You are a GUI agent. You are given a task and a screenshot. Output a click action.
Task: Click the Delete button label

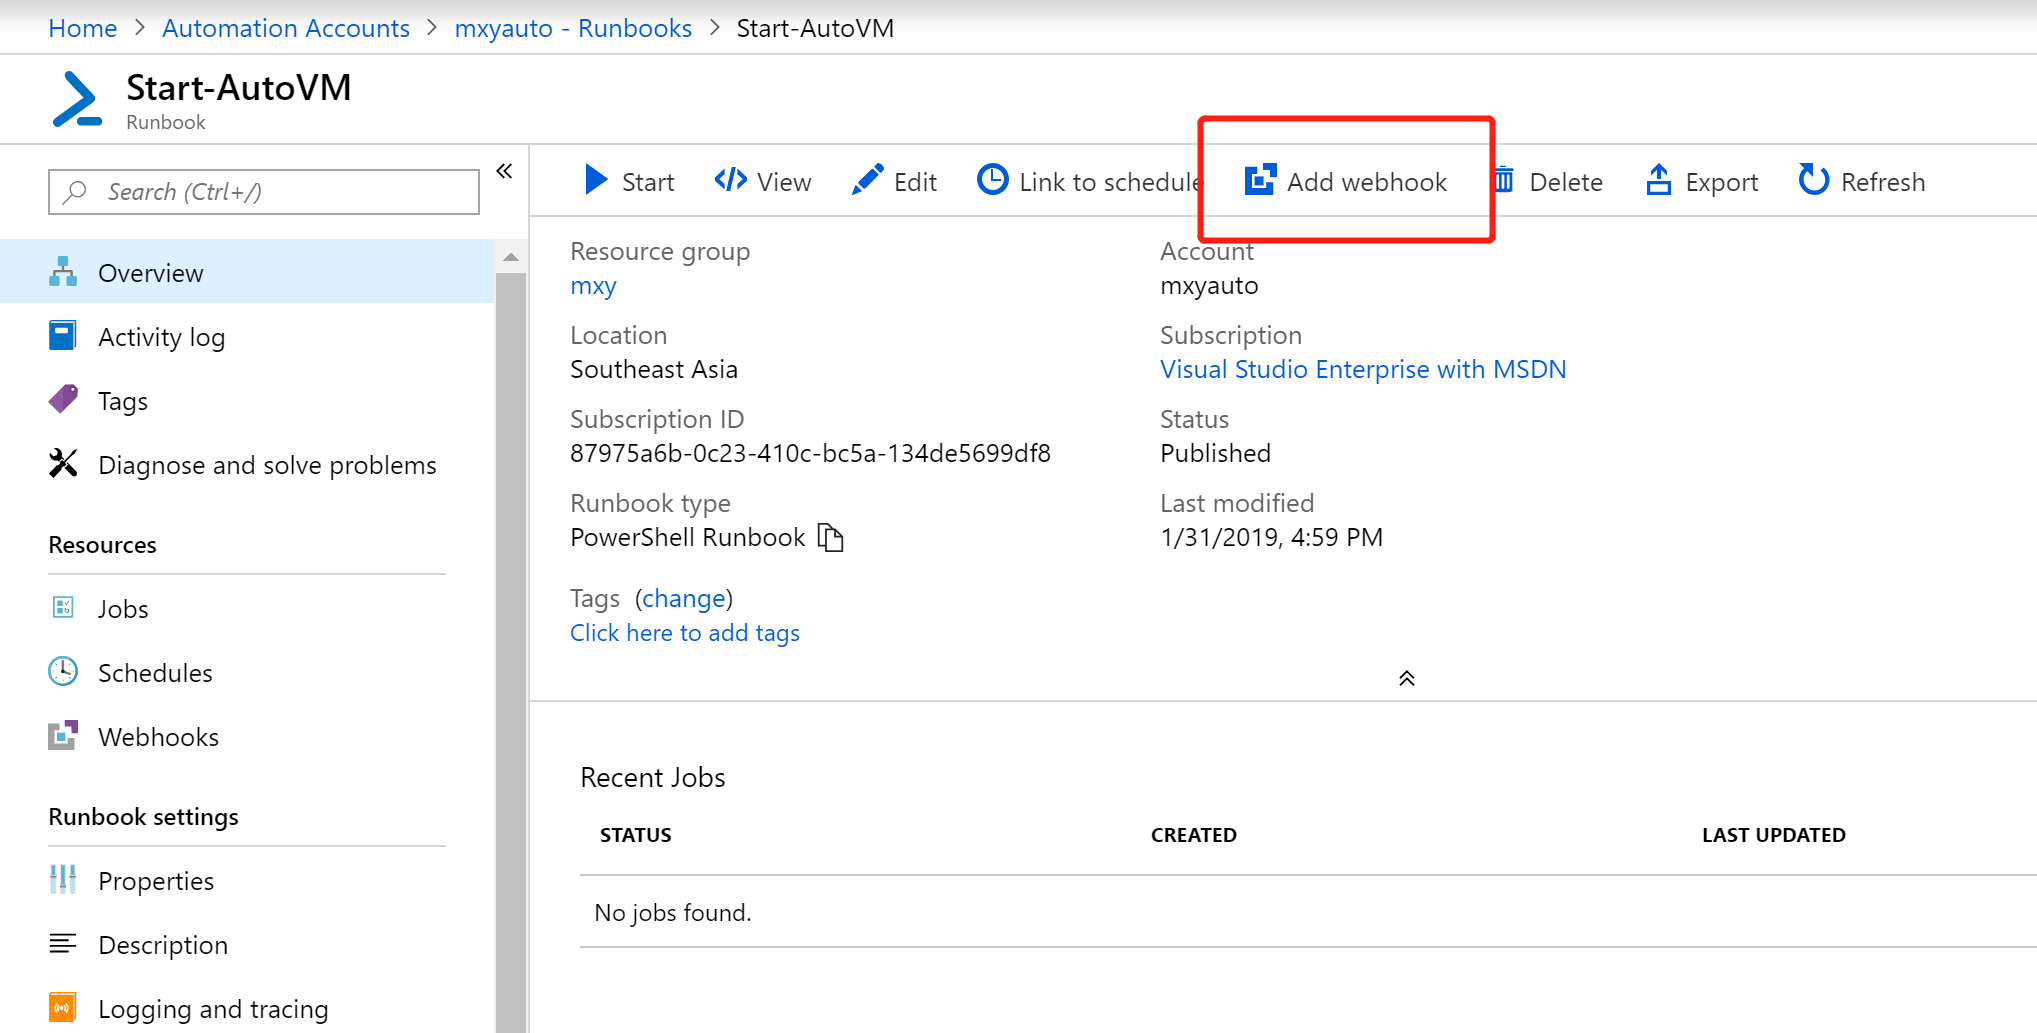point(1566,182)
